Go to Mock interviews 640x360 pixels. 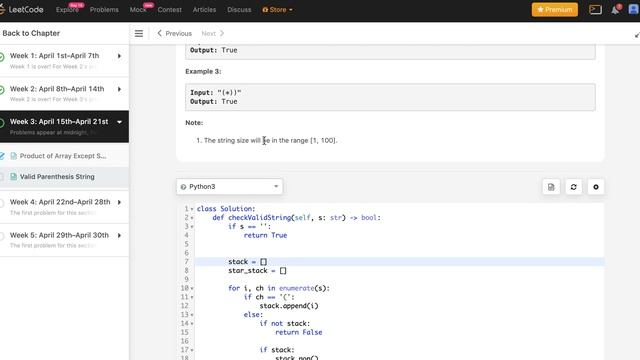tap(138, 9)
